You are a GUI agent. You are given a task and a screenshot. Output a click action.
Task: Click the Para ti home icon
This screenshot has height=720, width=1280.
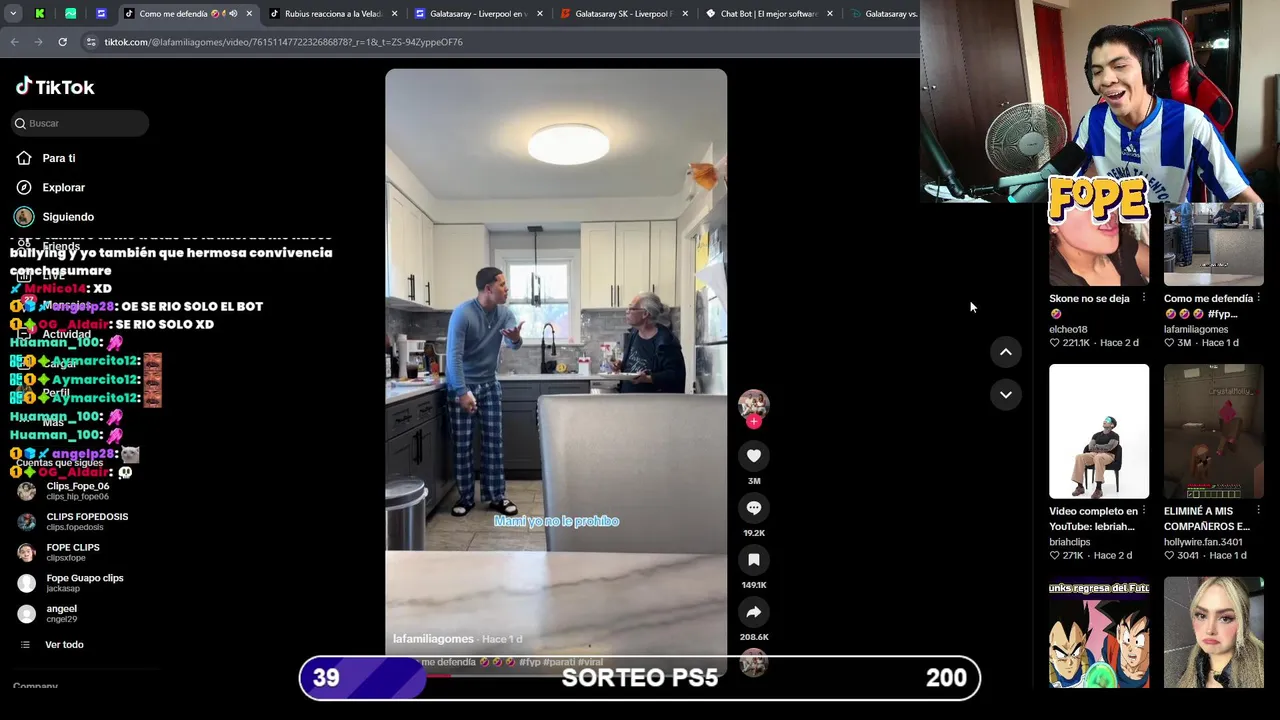coord(24,158)
